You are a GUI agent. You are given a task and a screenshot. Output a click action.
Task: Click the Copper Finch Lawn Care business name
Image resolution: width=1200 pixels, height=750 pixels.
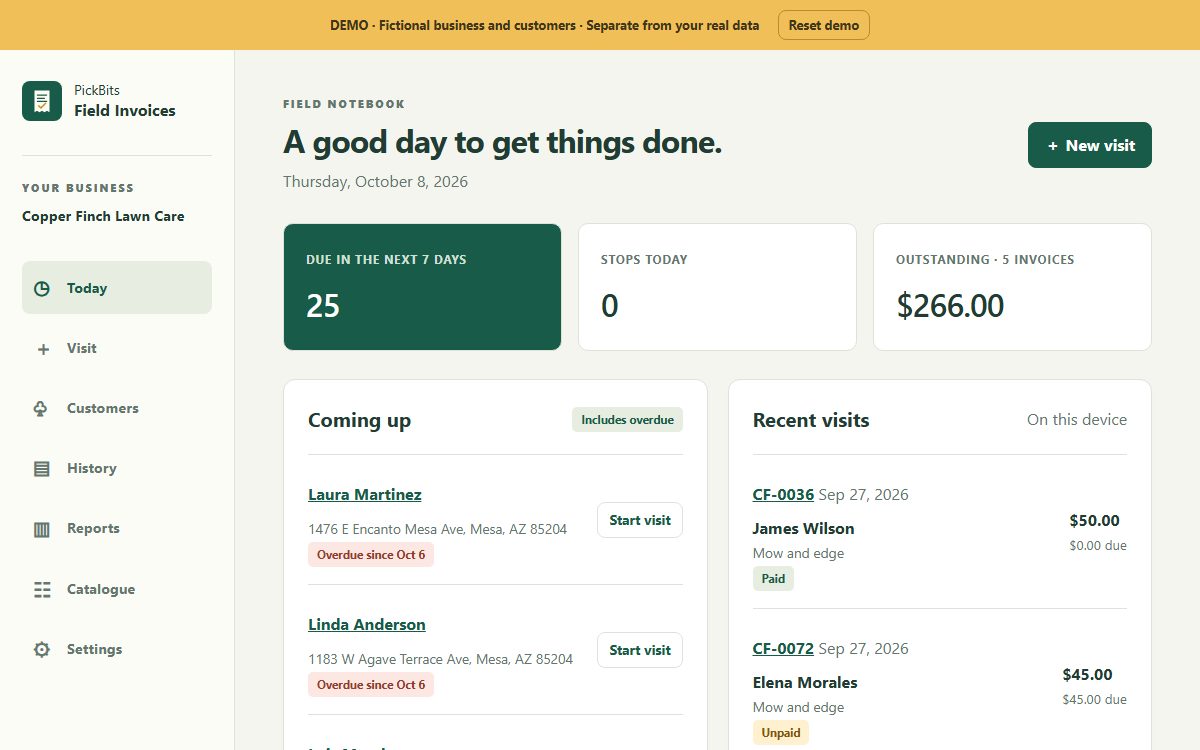pos(103,216)
